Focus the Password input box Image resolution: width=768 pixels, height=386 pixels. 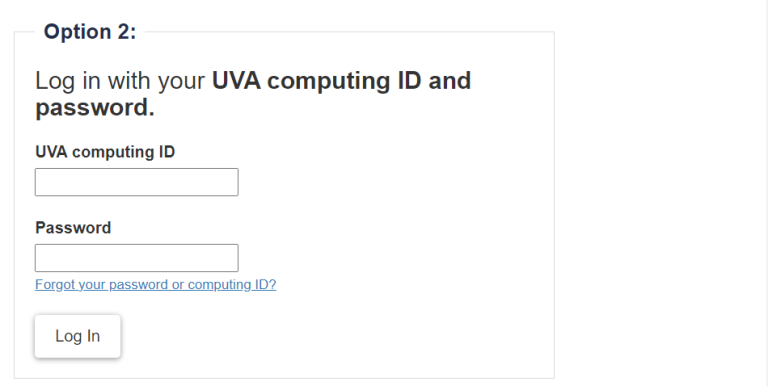pos(137,258)
